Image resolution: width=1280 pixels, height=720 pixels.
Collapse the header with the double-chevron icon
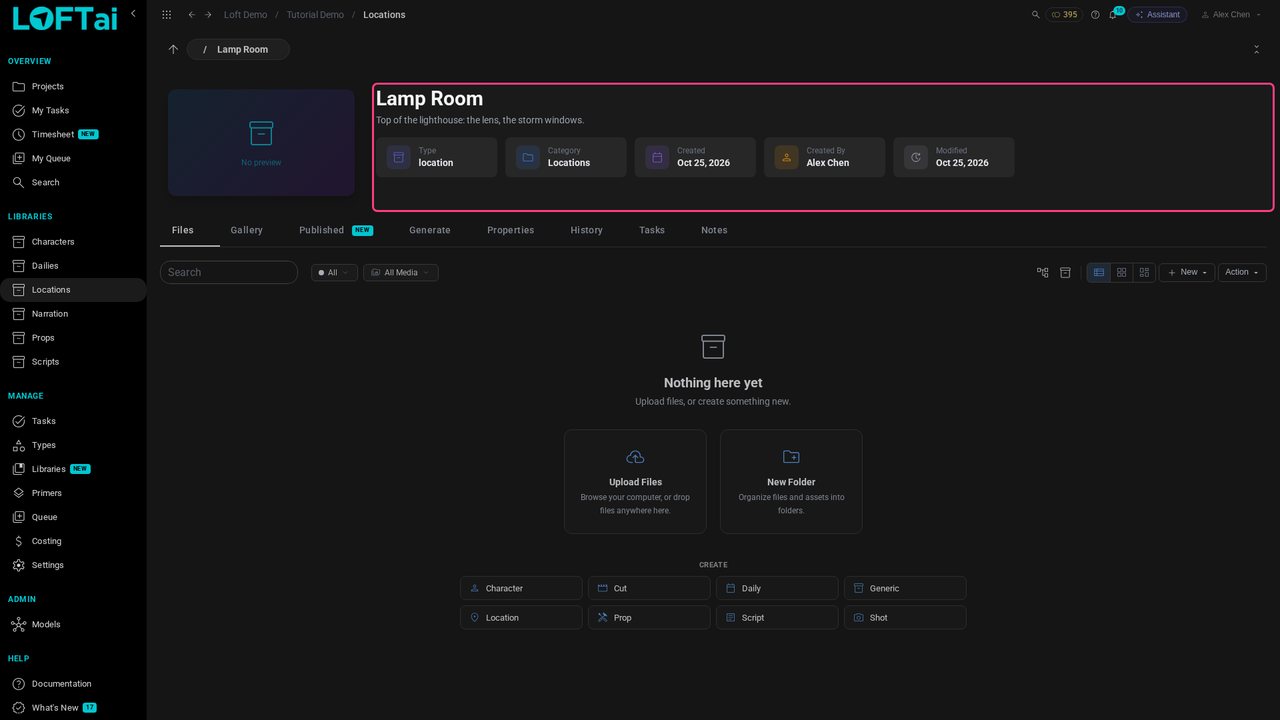coord(1256,49)
